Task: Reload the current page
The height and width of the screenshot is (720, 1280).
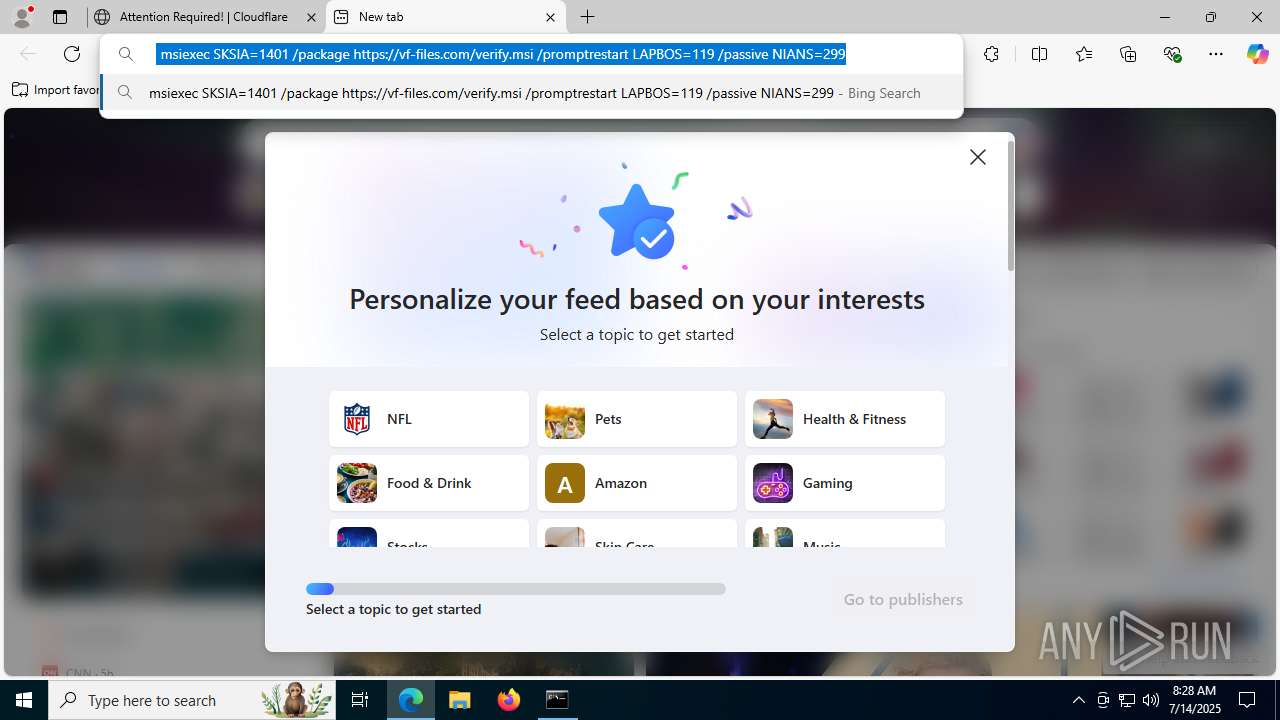Action: (x=72, y=54)
